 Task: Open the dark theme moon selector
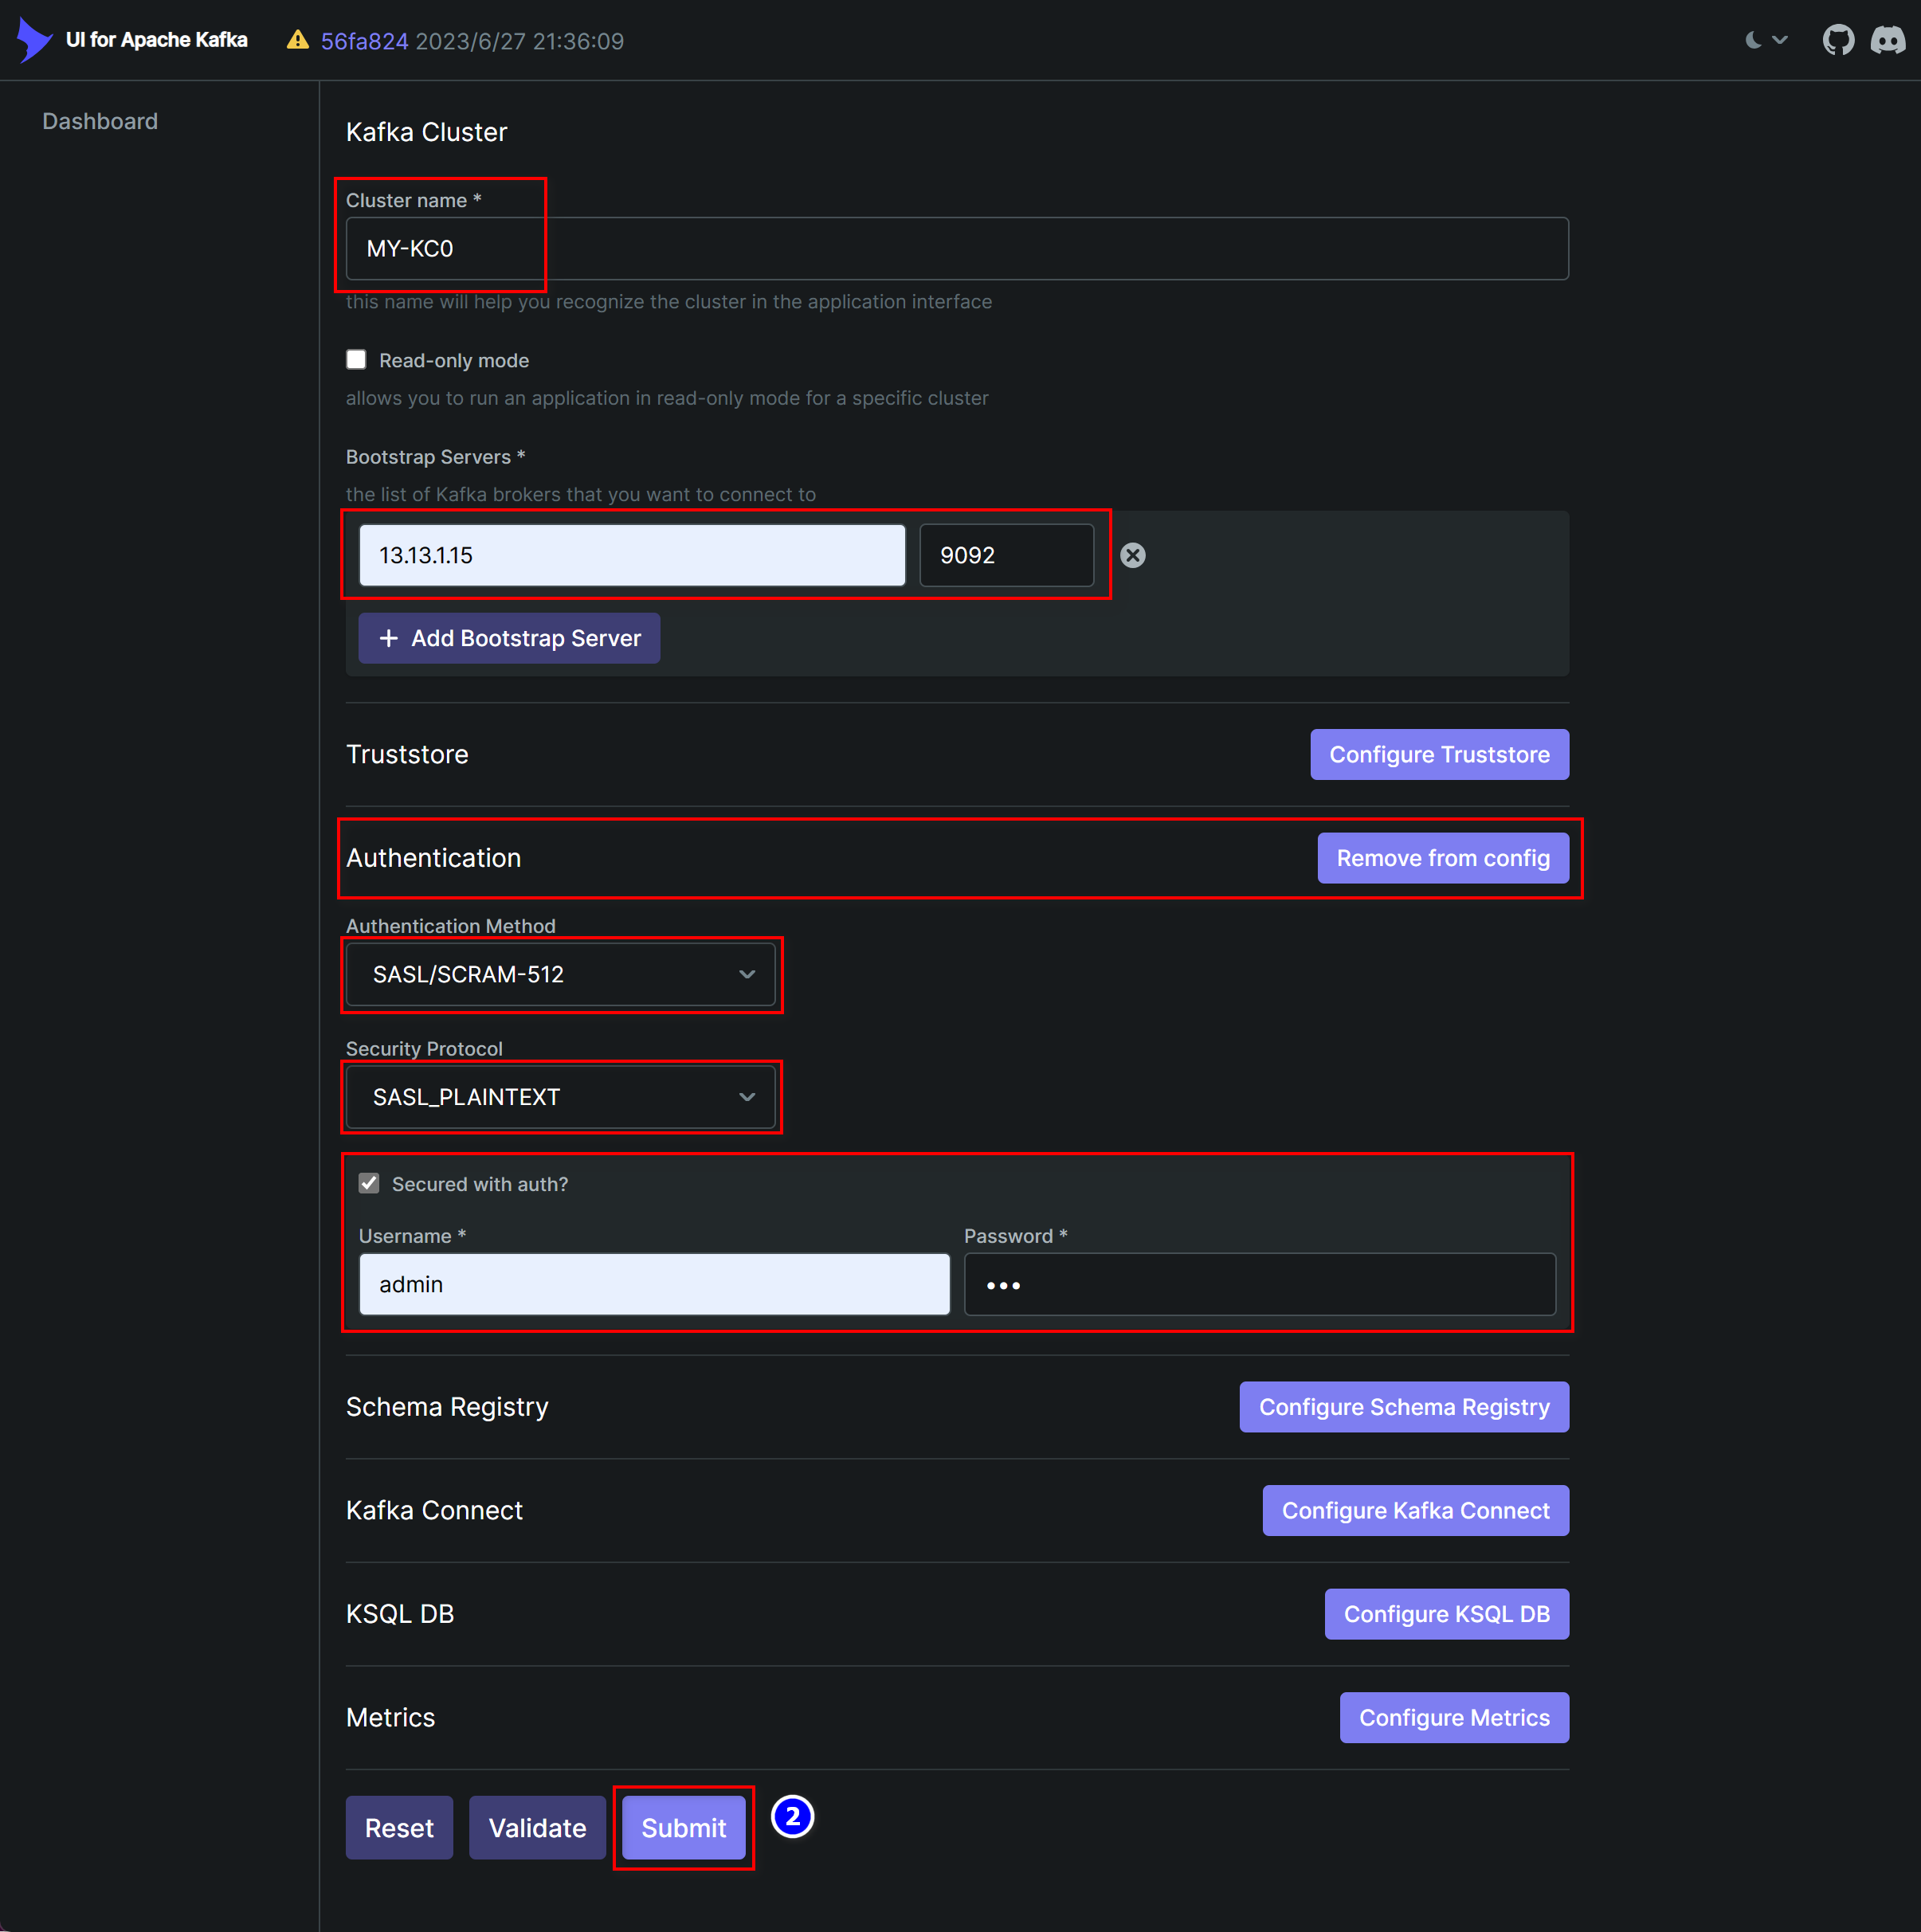click(x=1765, y=40)
